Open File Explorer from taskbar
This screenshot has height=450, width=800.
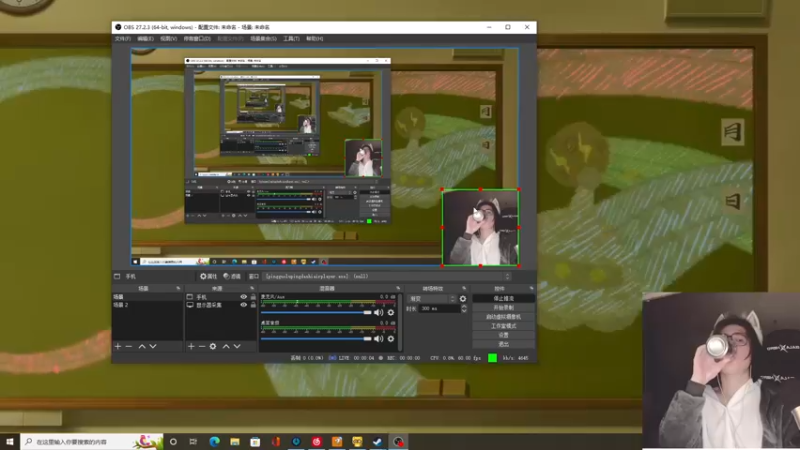click(235, 441)
